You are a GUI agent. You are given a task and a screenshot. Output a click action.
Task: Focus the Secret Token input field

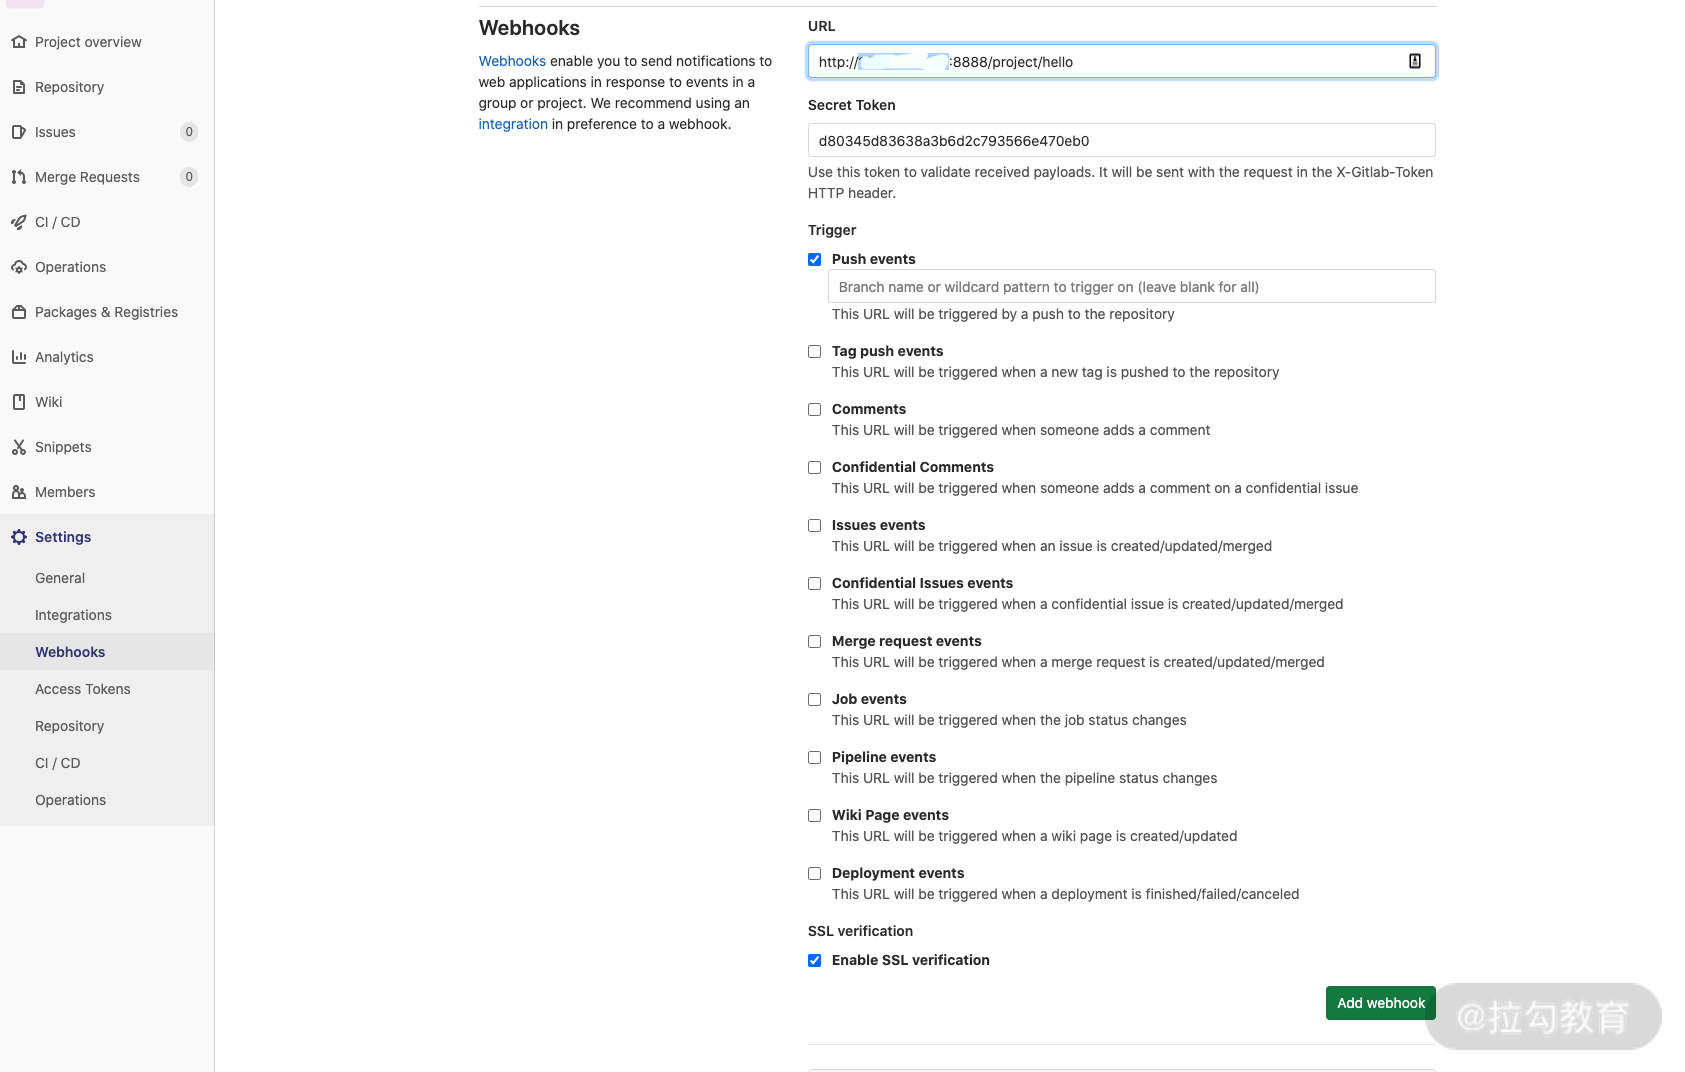1121,141
